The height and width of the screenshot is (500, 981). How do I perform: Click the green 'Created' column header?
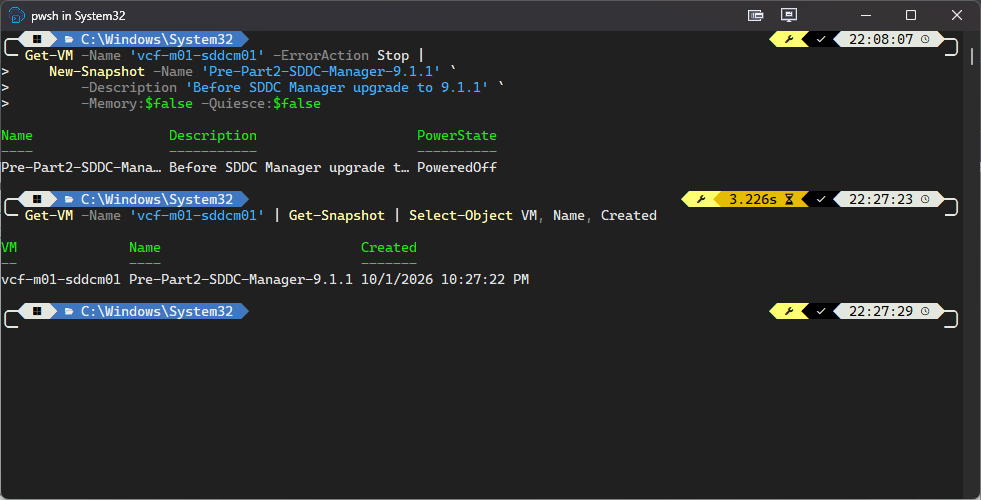pos(389,247)
